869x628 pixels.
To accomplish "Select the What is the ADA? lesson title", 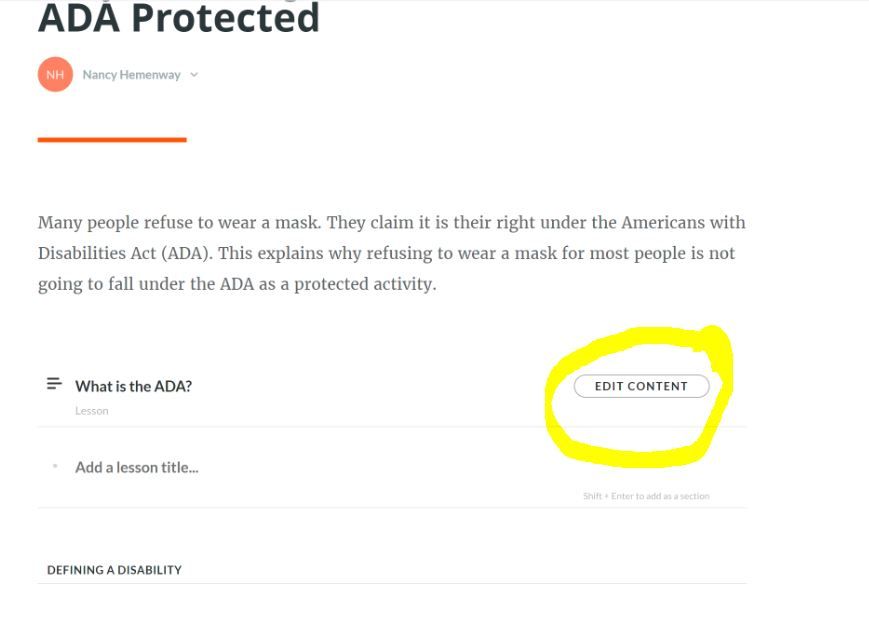I will 133,386.
